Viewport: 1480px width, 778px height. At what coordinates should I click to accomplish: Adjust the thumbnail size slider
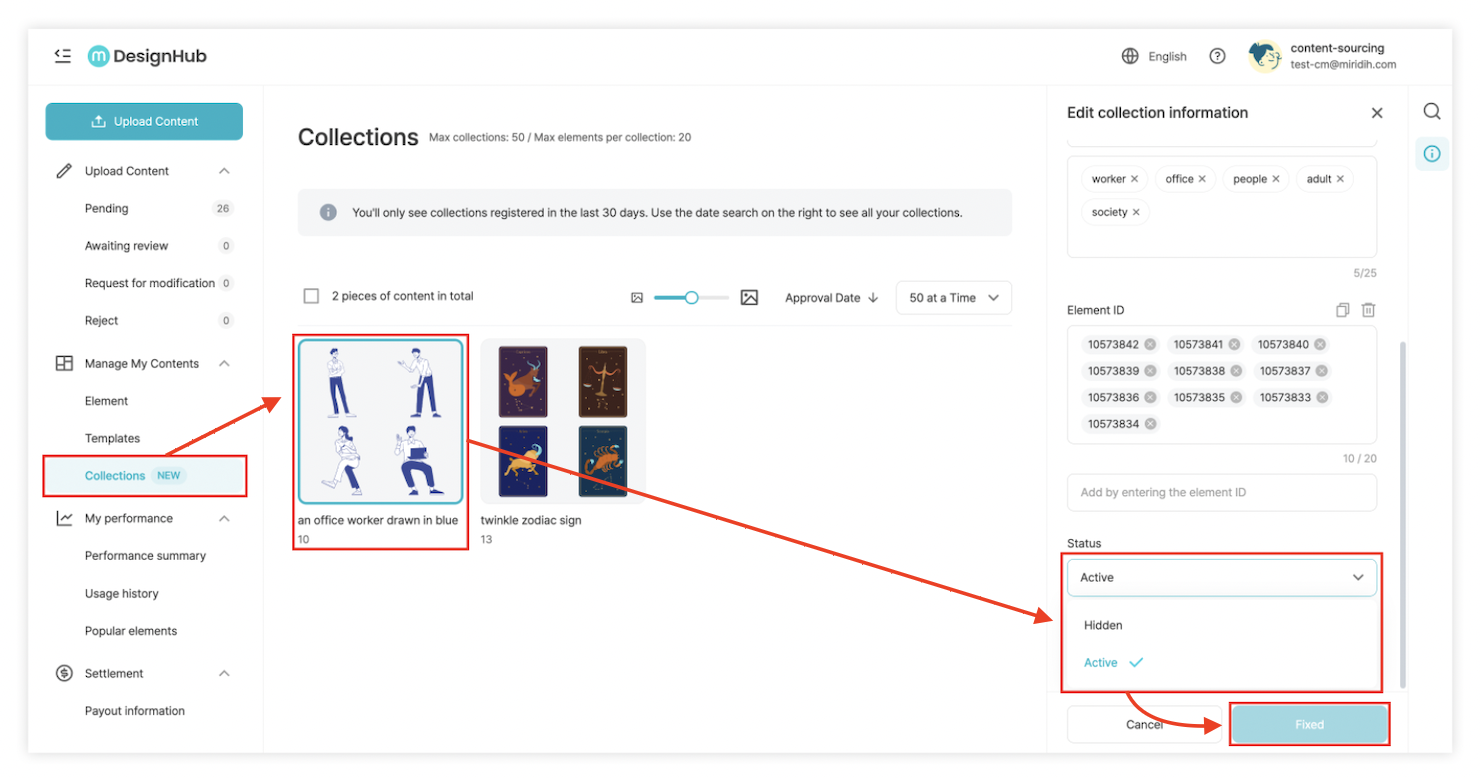(691, 297)
